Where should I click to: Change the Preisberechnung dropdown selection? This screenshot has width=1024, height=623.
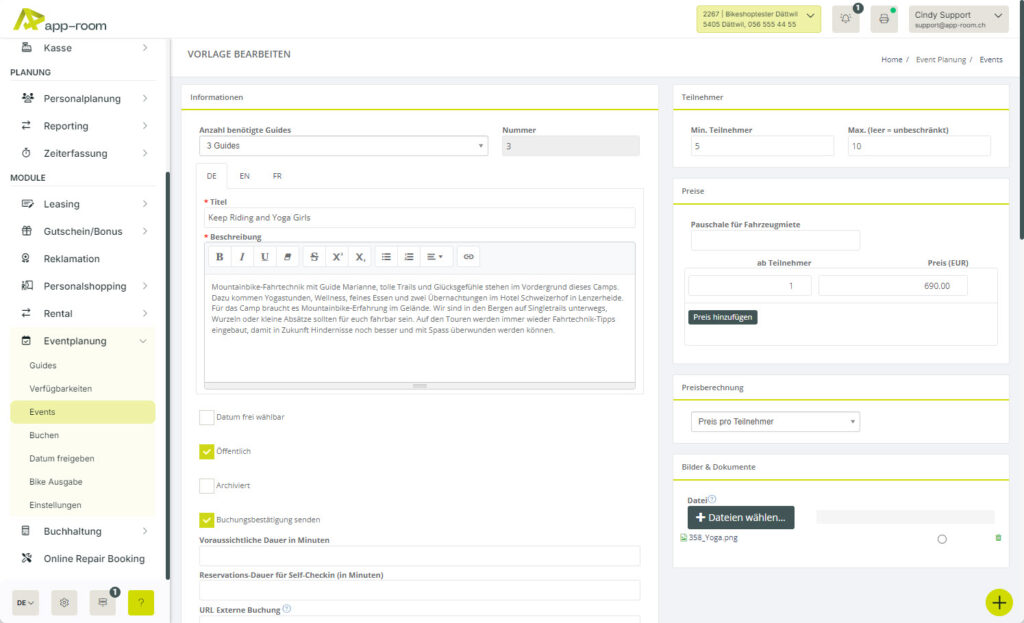(775, 421)
